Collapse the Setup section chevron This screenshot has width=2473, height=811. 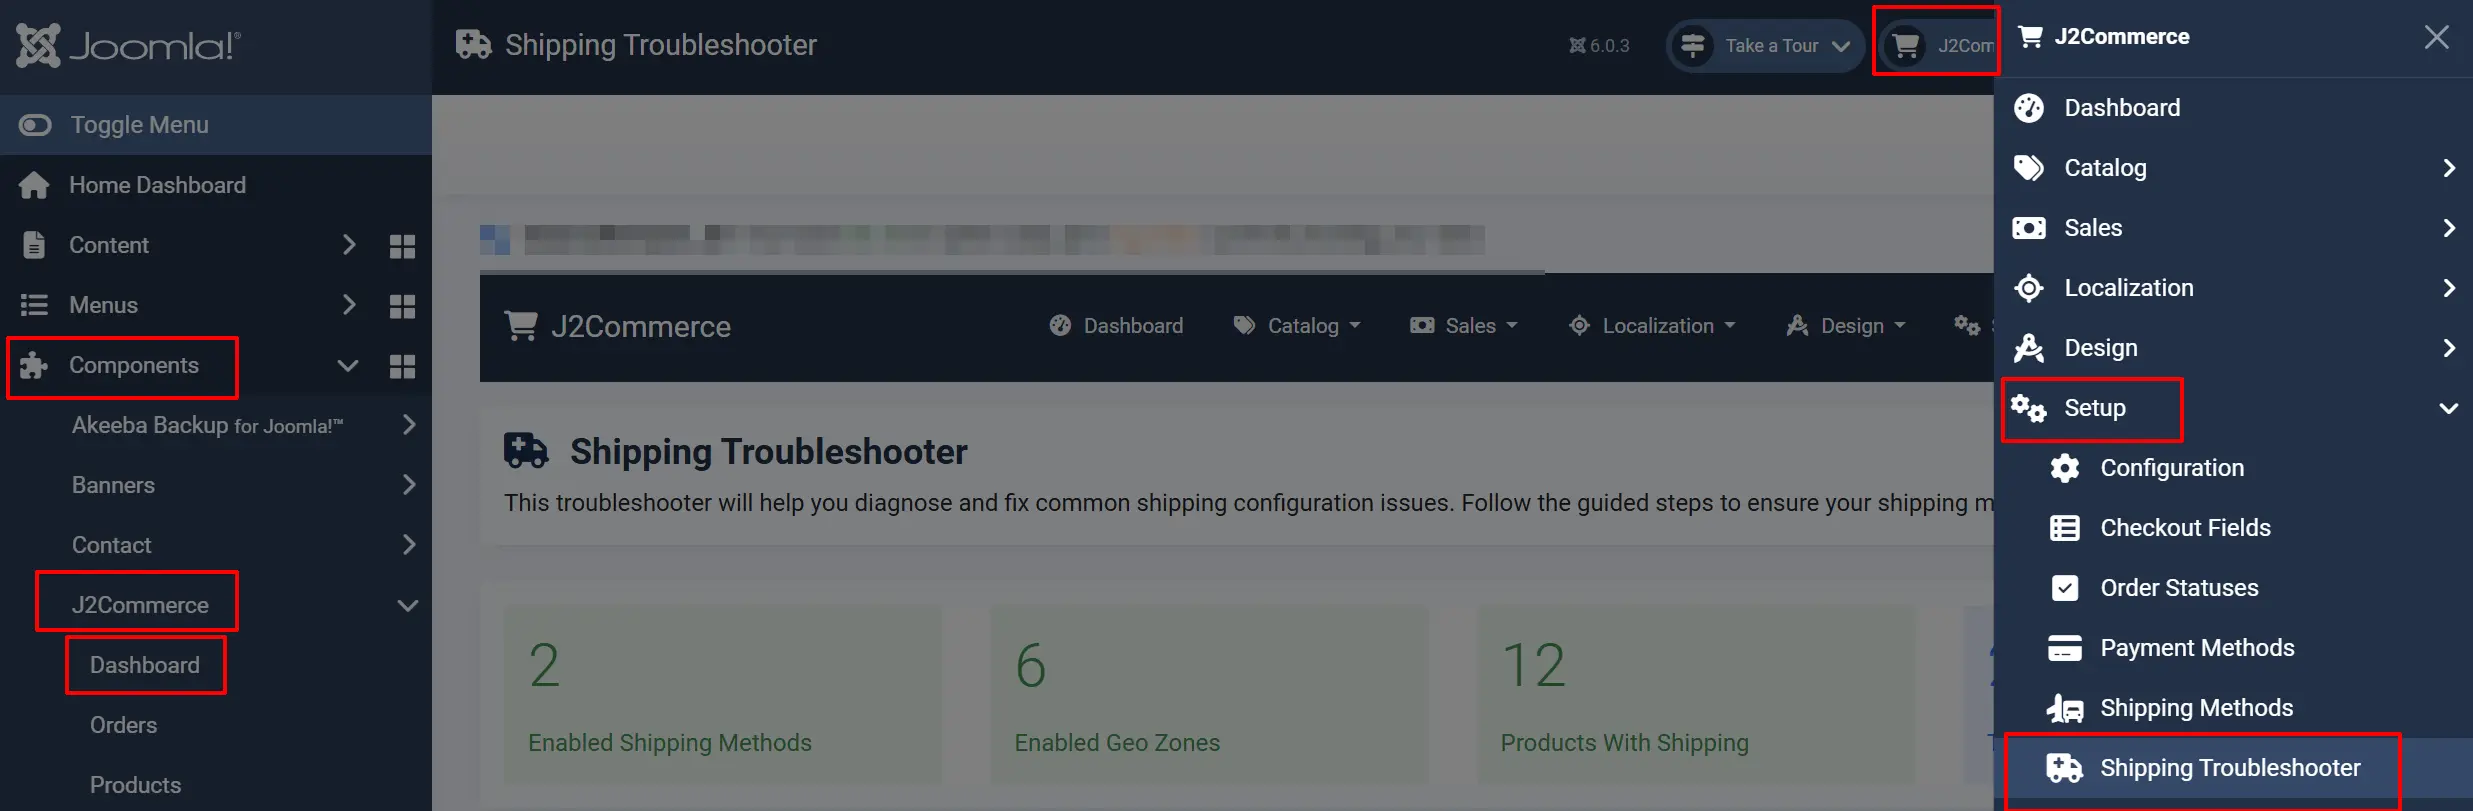[x=2449, y=408]
